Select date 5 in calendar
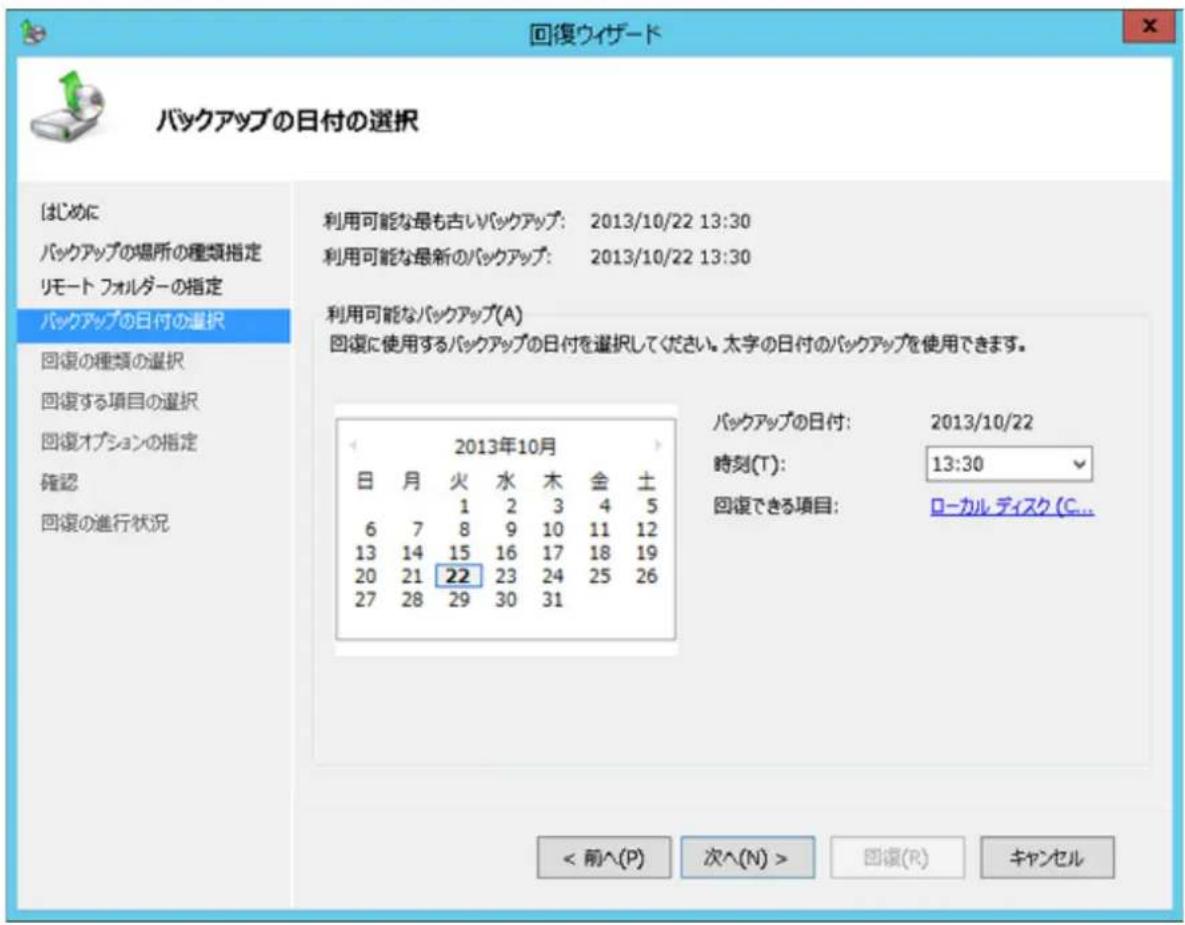 click(651, 506)
